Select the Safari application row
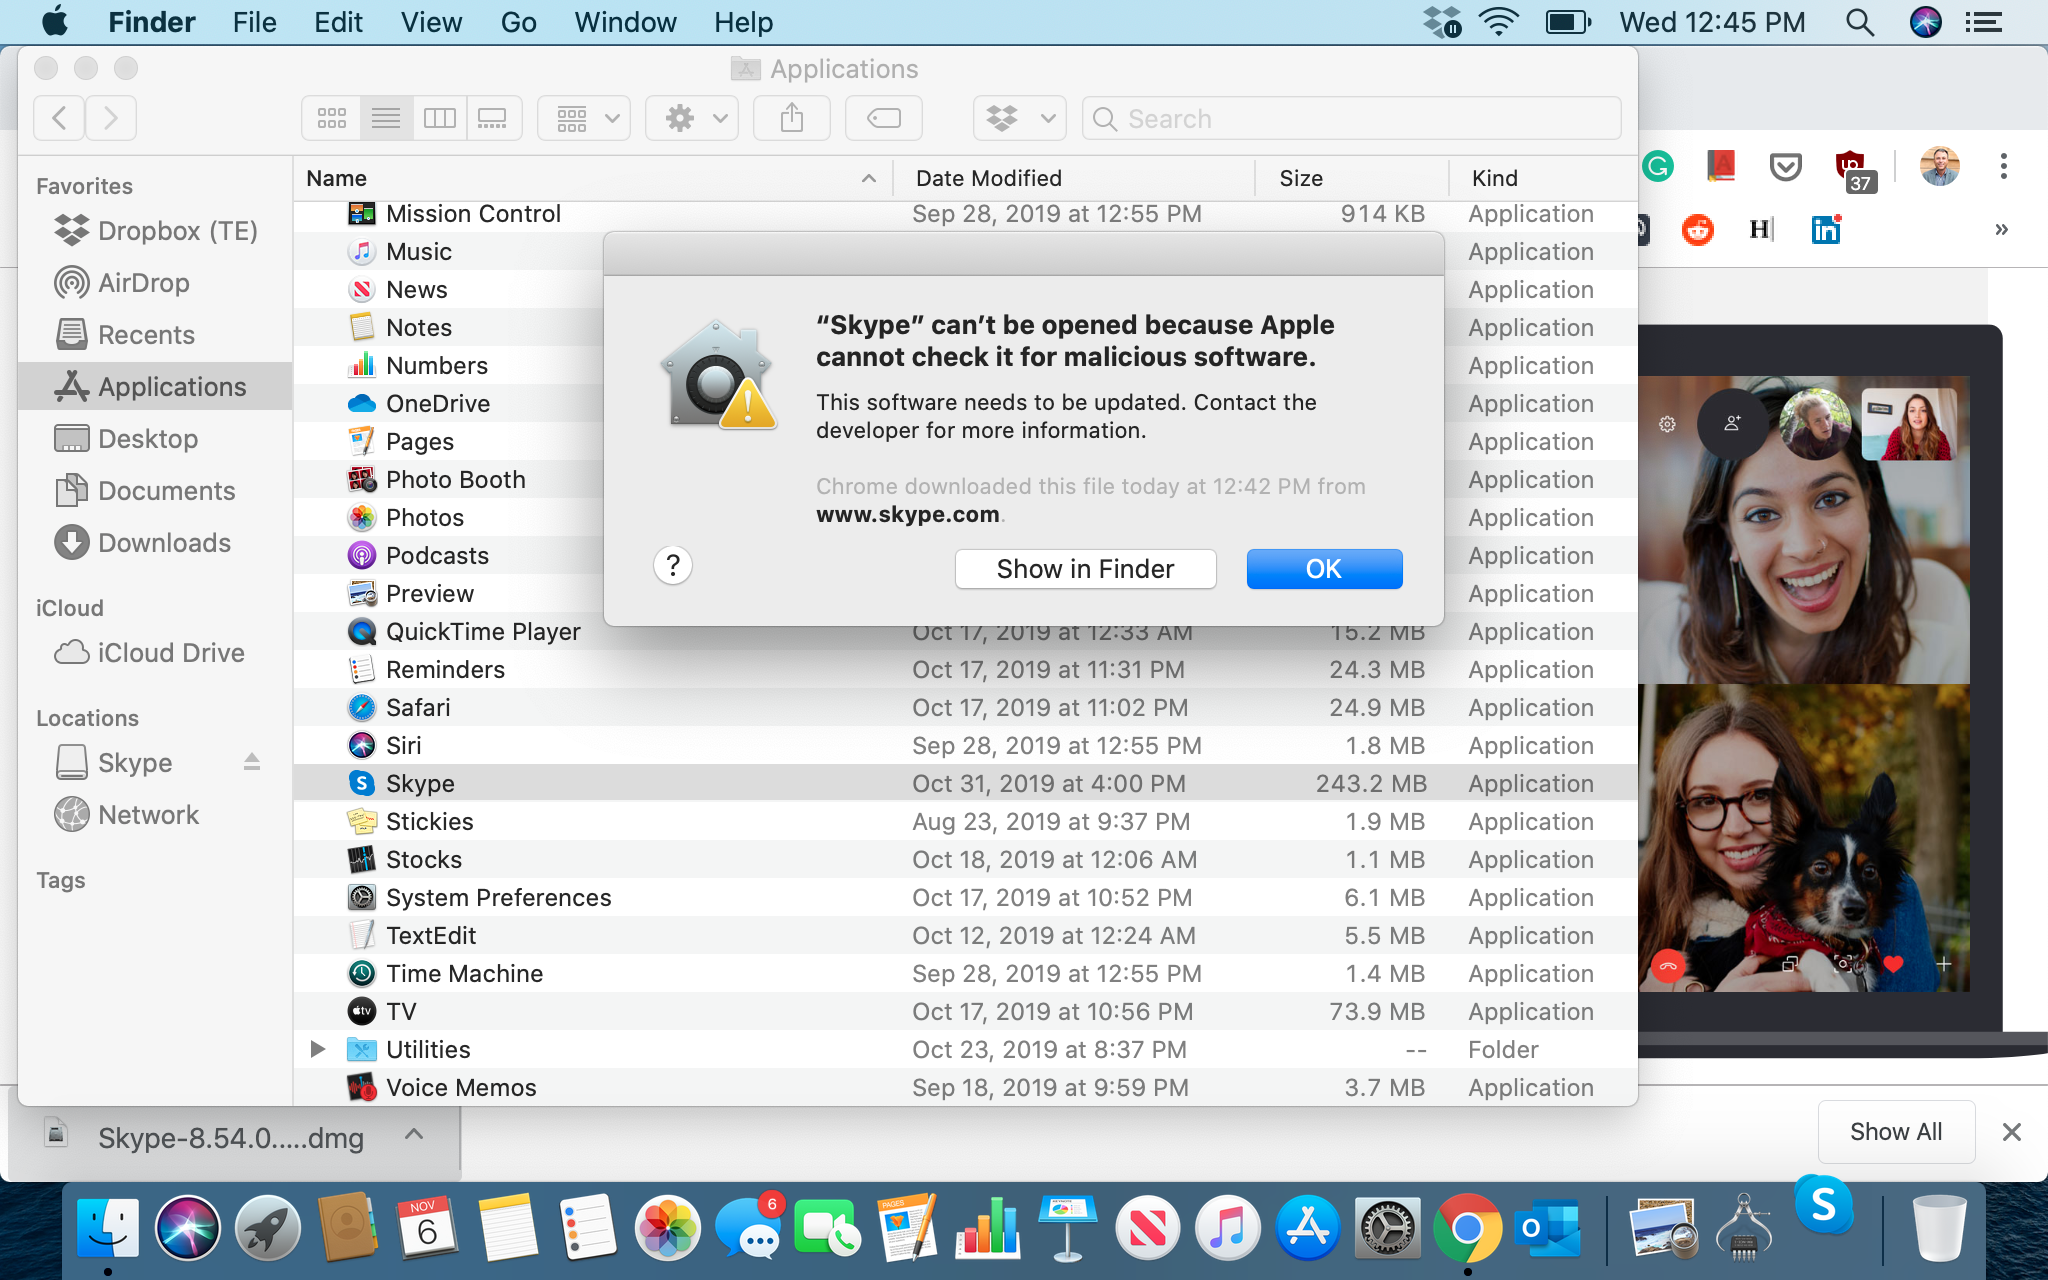 click(965, 707)
